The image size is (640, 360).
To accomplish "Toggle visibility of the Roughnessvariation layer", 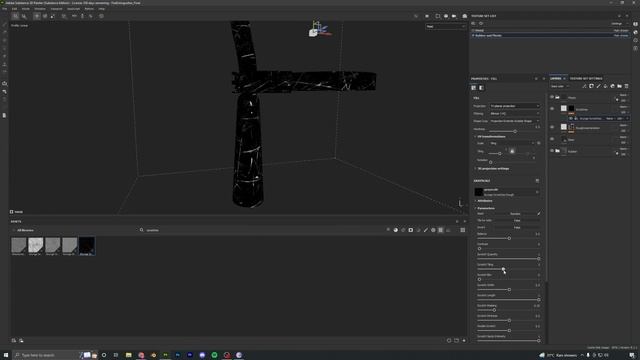I will (x=552, y=127).
